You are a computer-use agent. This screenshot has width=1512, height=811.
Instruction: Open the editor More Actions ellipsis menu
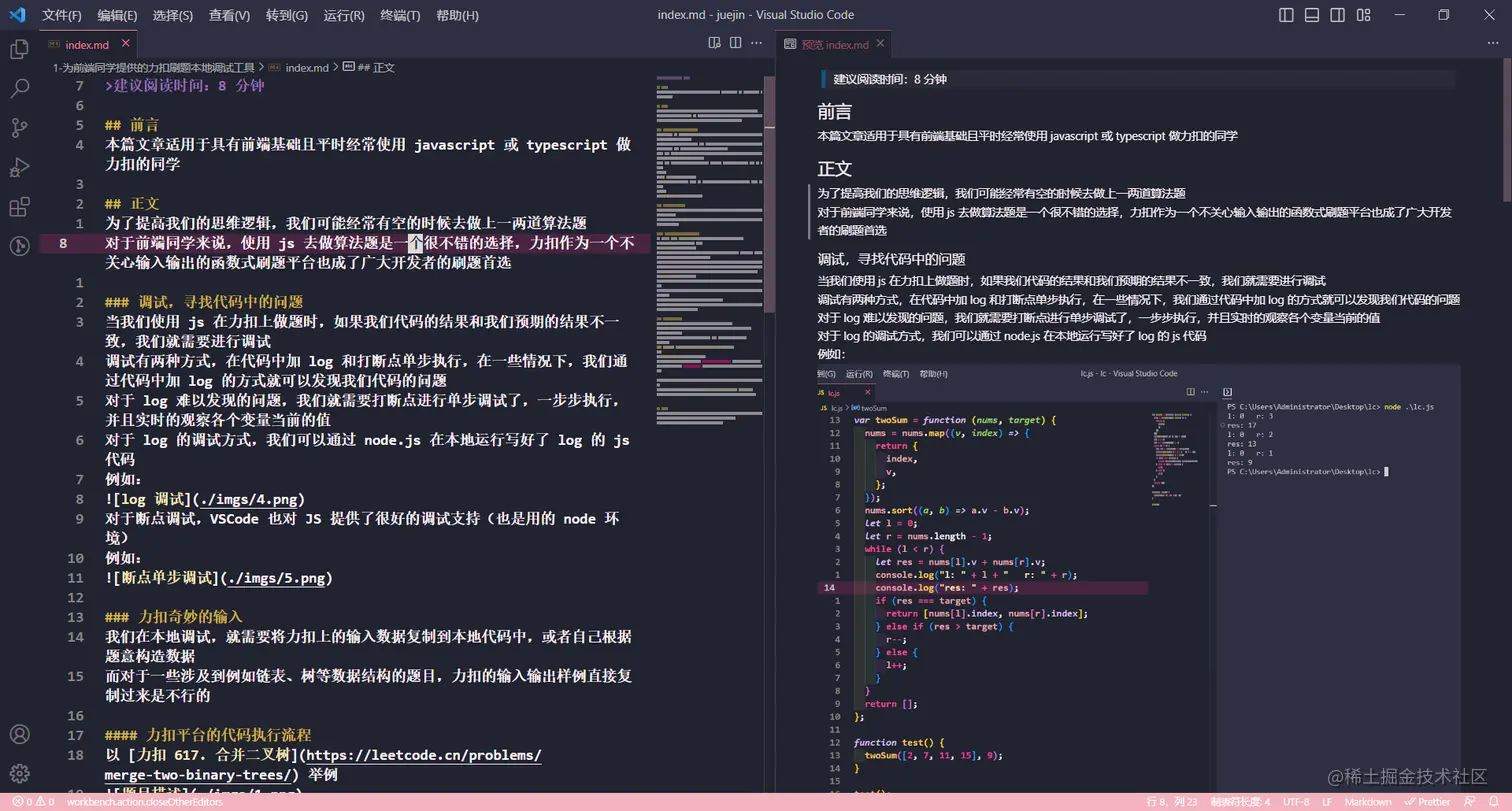757,43
